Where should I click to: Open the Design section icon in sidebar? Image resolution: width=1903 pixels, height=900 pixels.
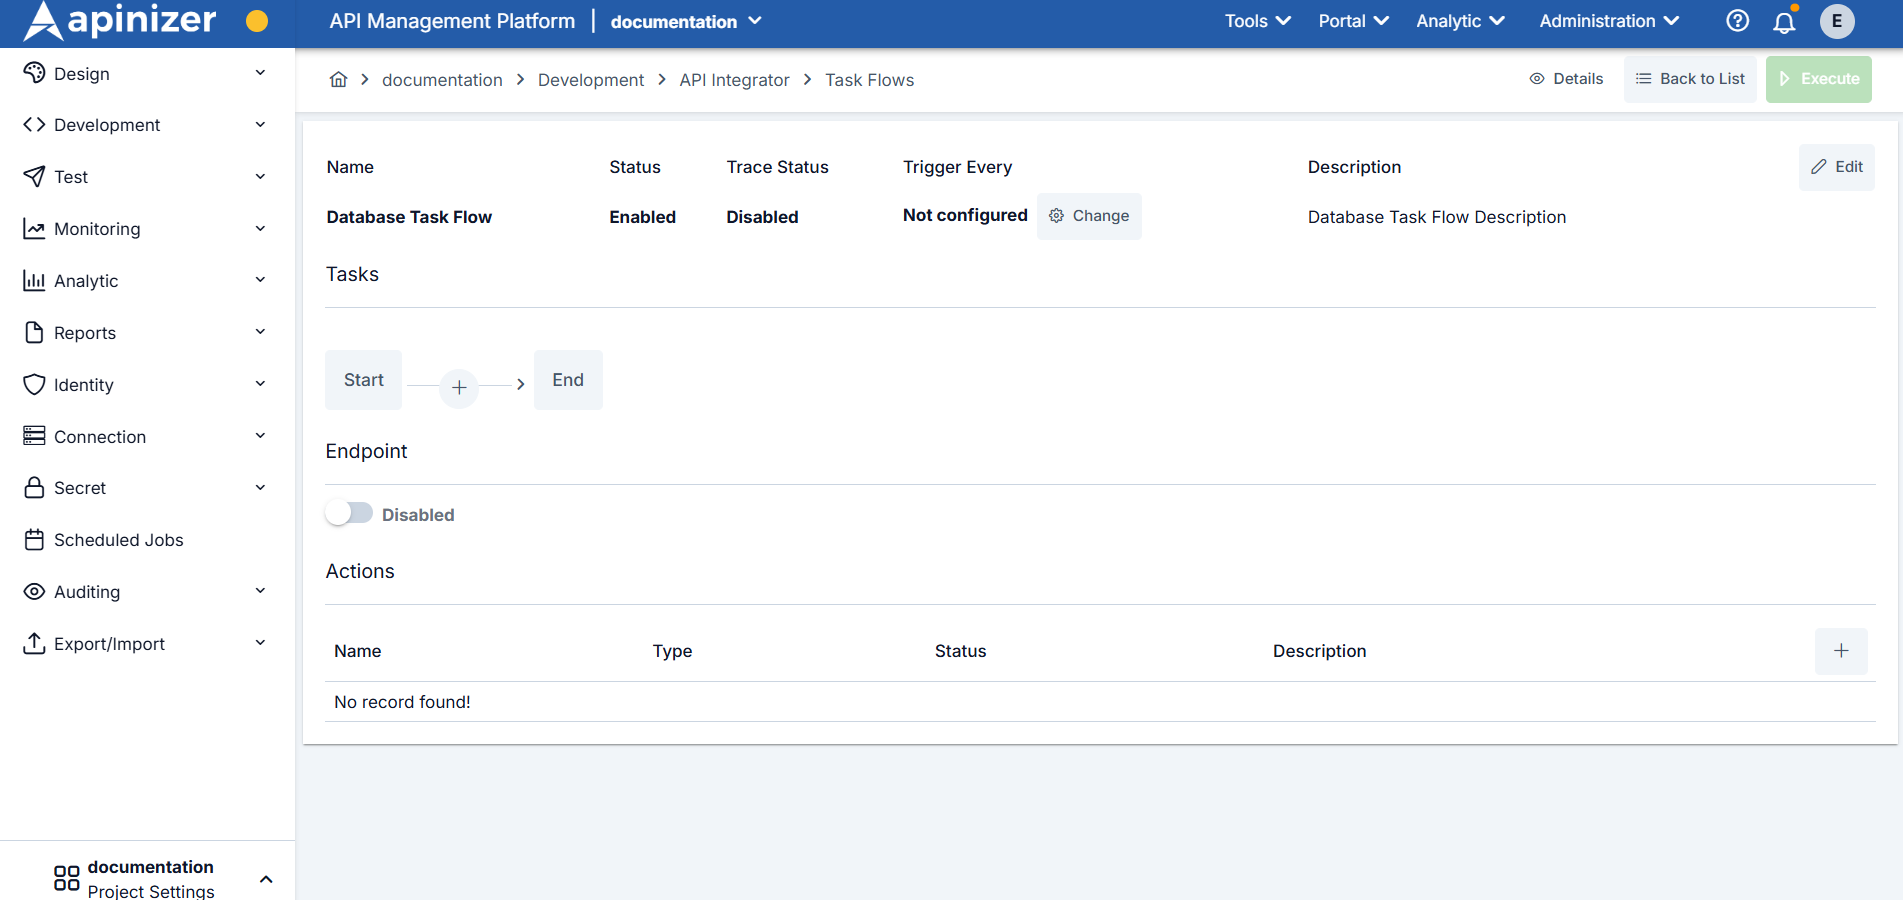coord(34,73)
